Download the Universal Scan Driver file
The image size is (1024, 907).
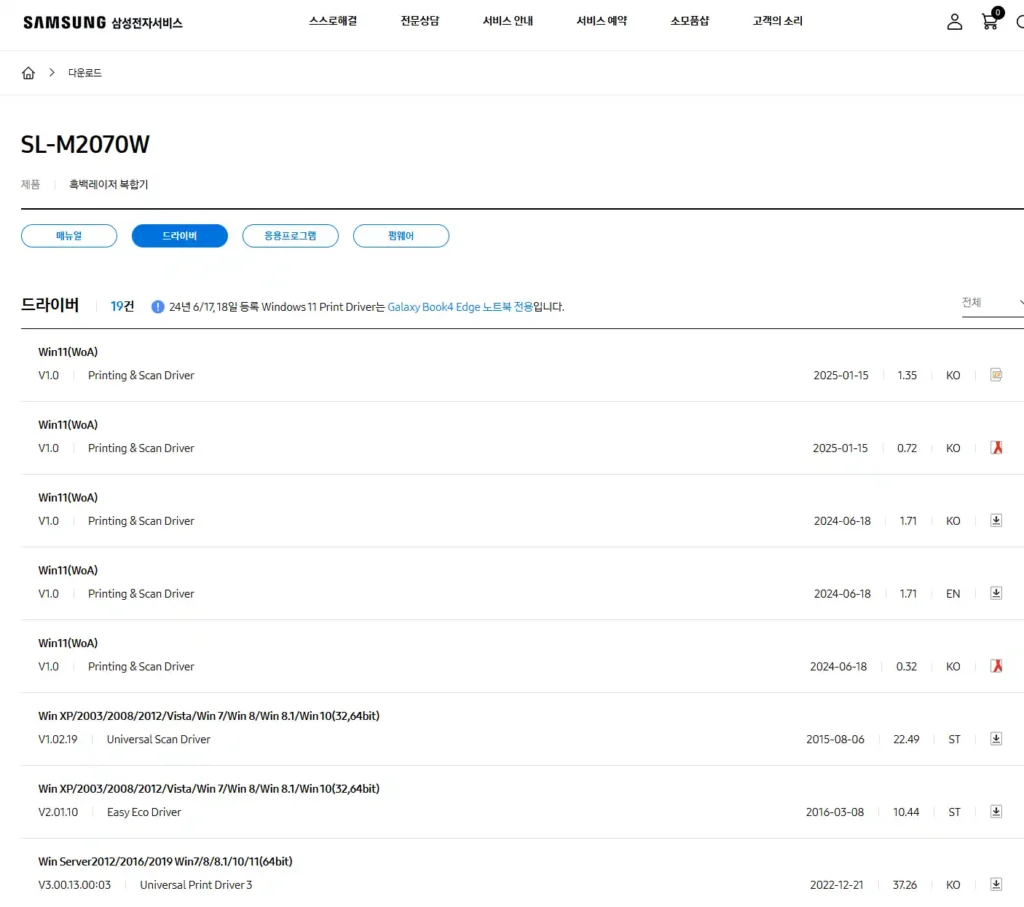click(x=996, y=739)
